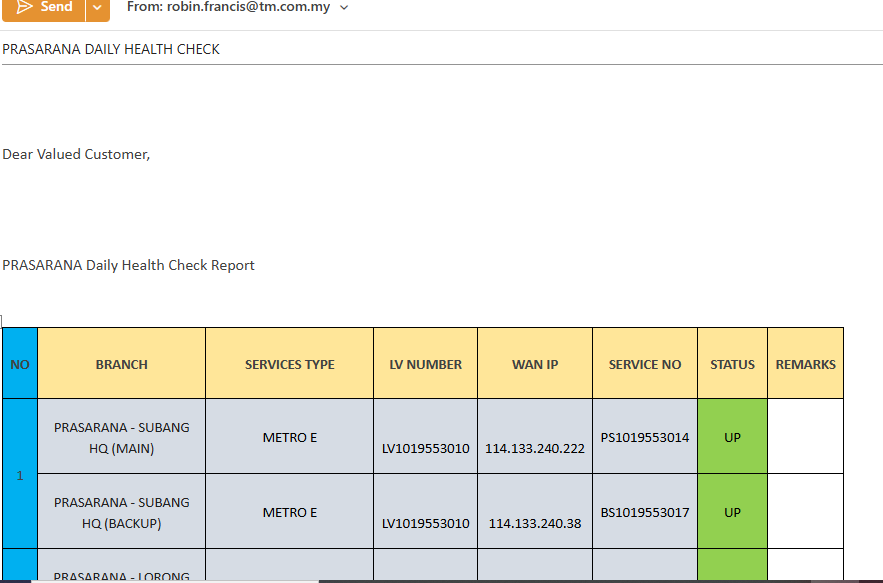
Task: Click the REMARKS header cell
Action: coord(806,364)
